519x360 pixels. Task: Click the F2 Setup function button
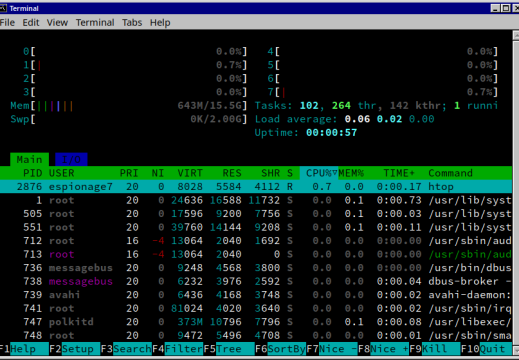tap(75, 349)
